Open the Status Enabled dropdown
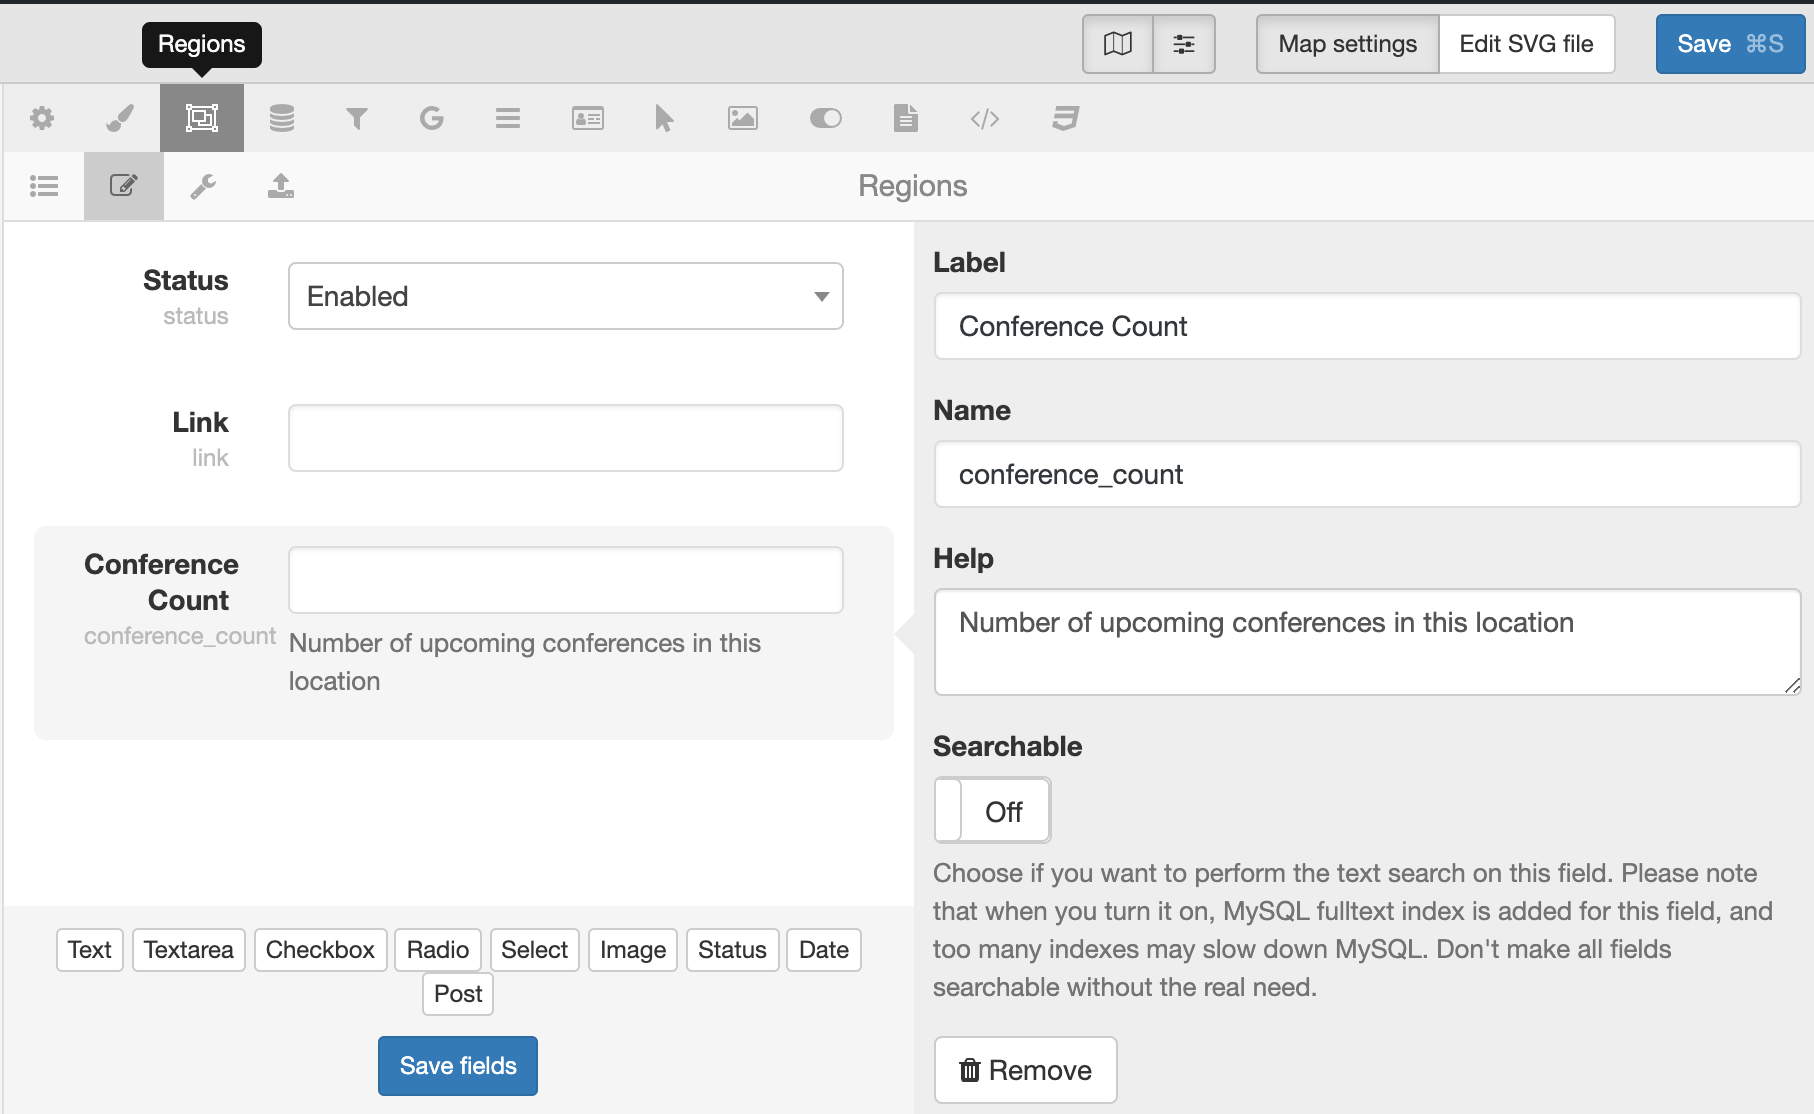The height and width of the screenshot is (1114, 1814). [x=566, y=296]
